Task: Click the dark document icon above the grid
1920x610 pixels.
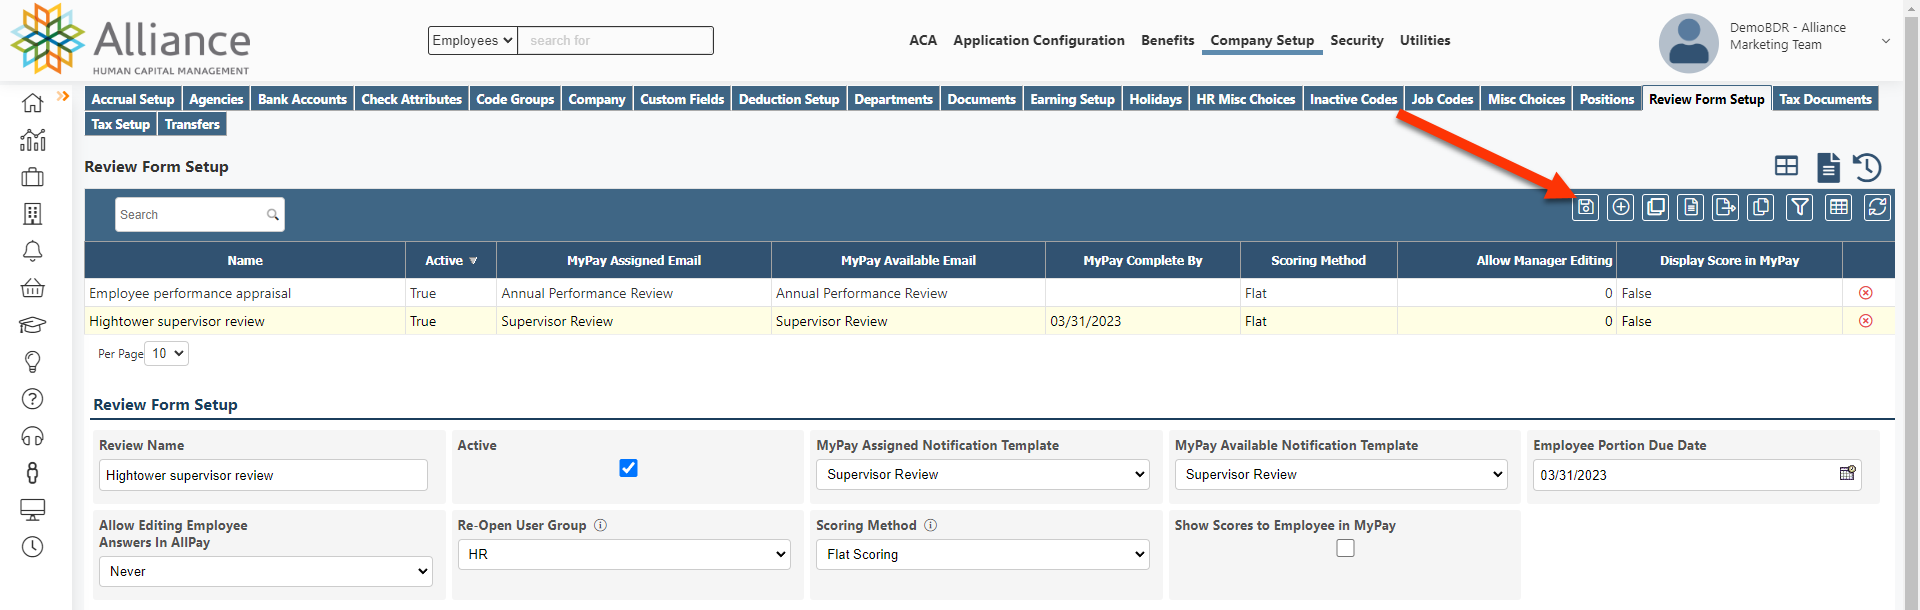Action: click(1828, 167)
